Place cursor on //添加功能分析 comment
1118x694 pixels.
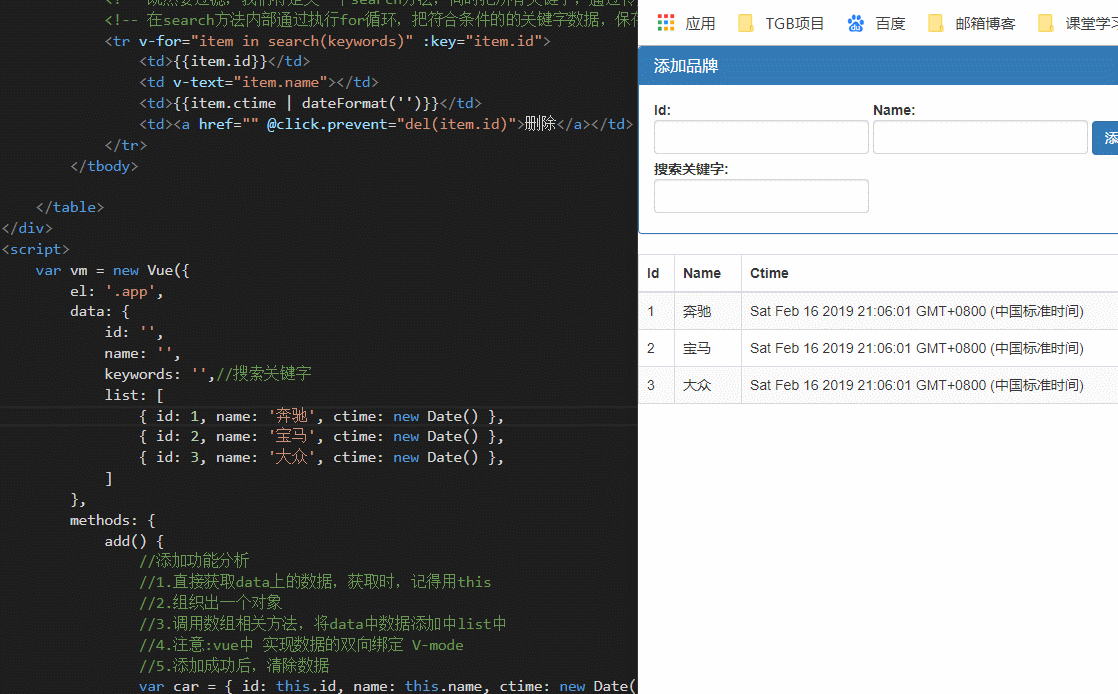coord(194,561)
